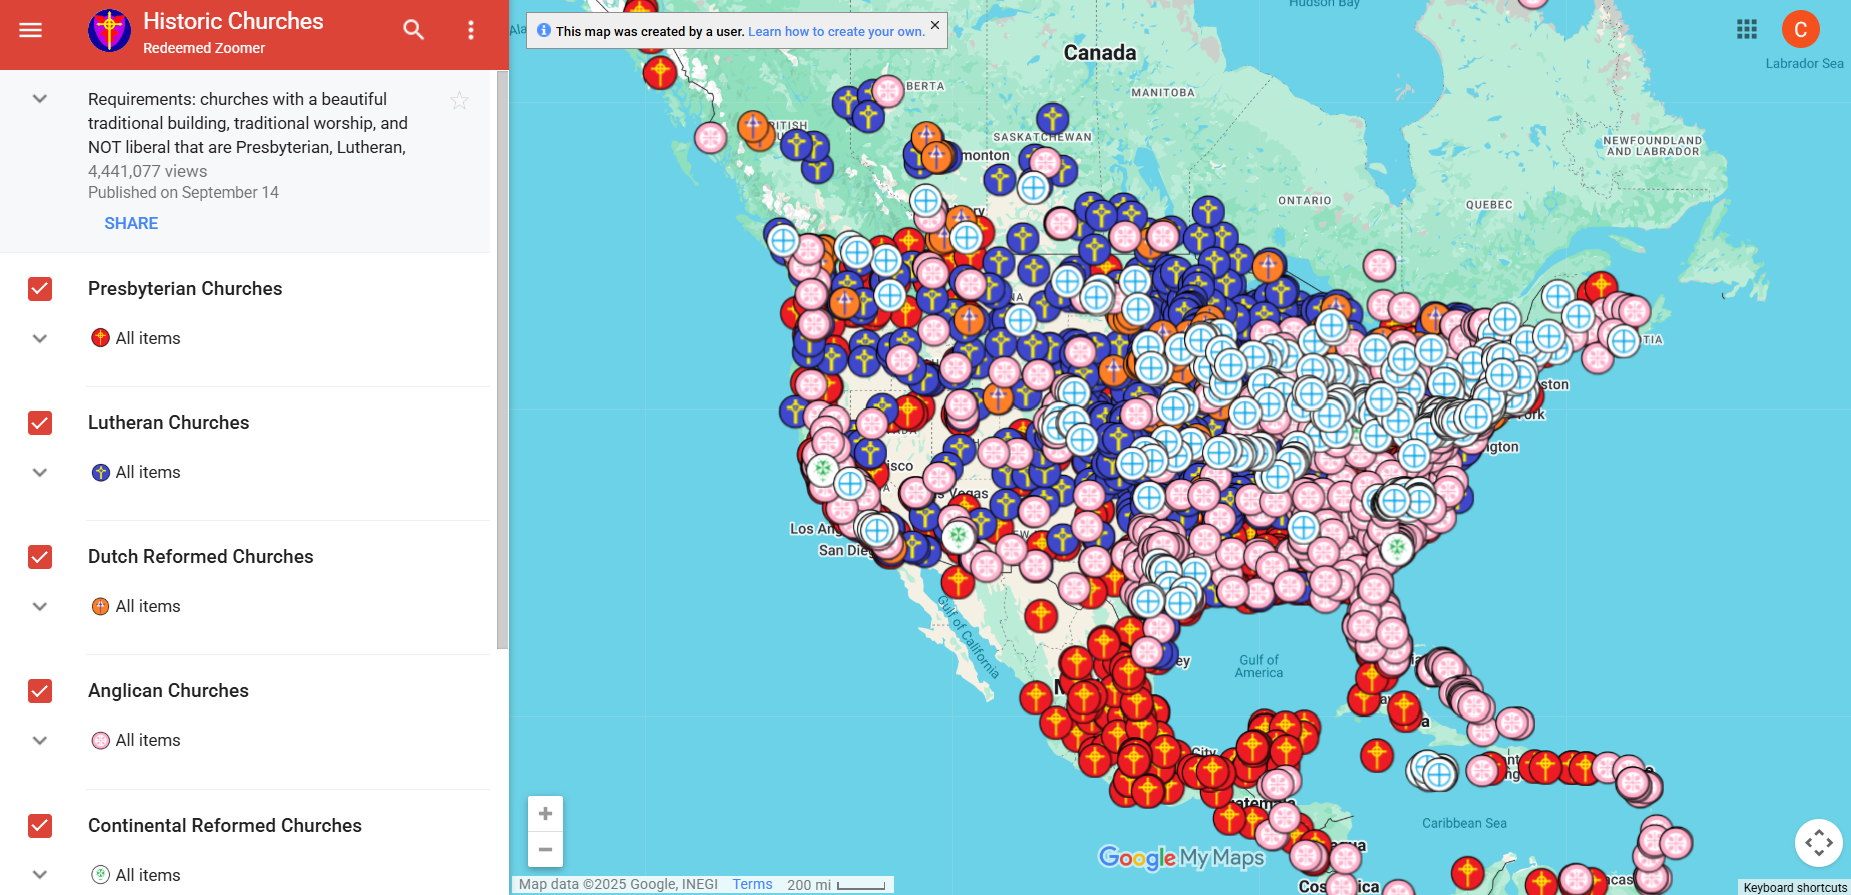Open 'Learn how to create your own' link
1851x895 pixels.
[x=836, y=32]
